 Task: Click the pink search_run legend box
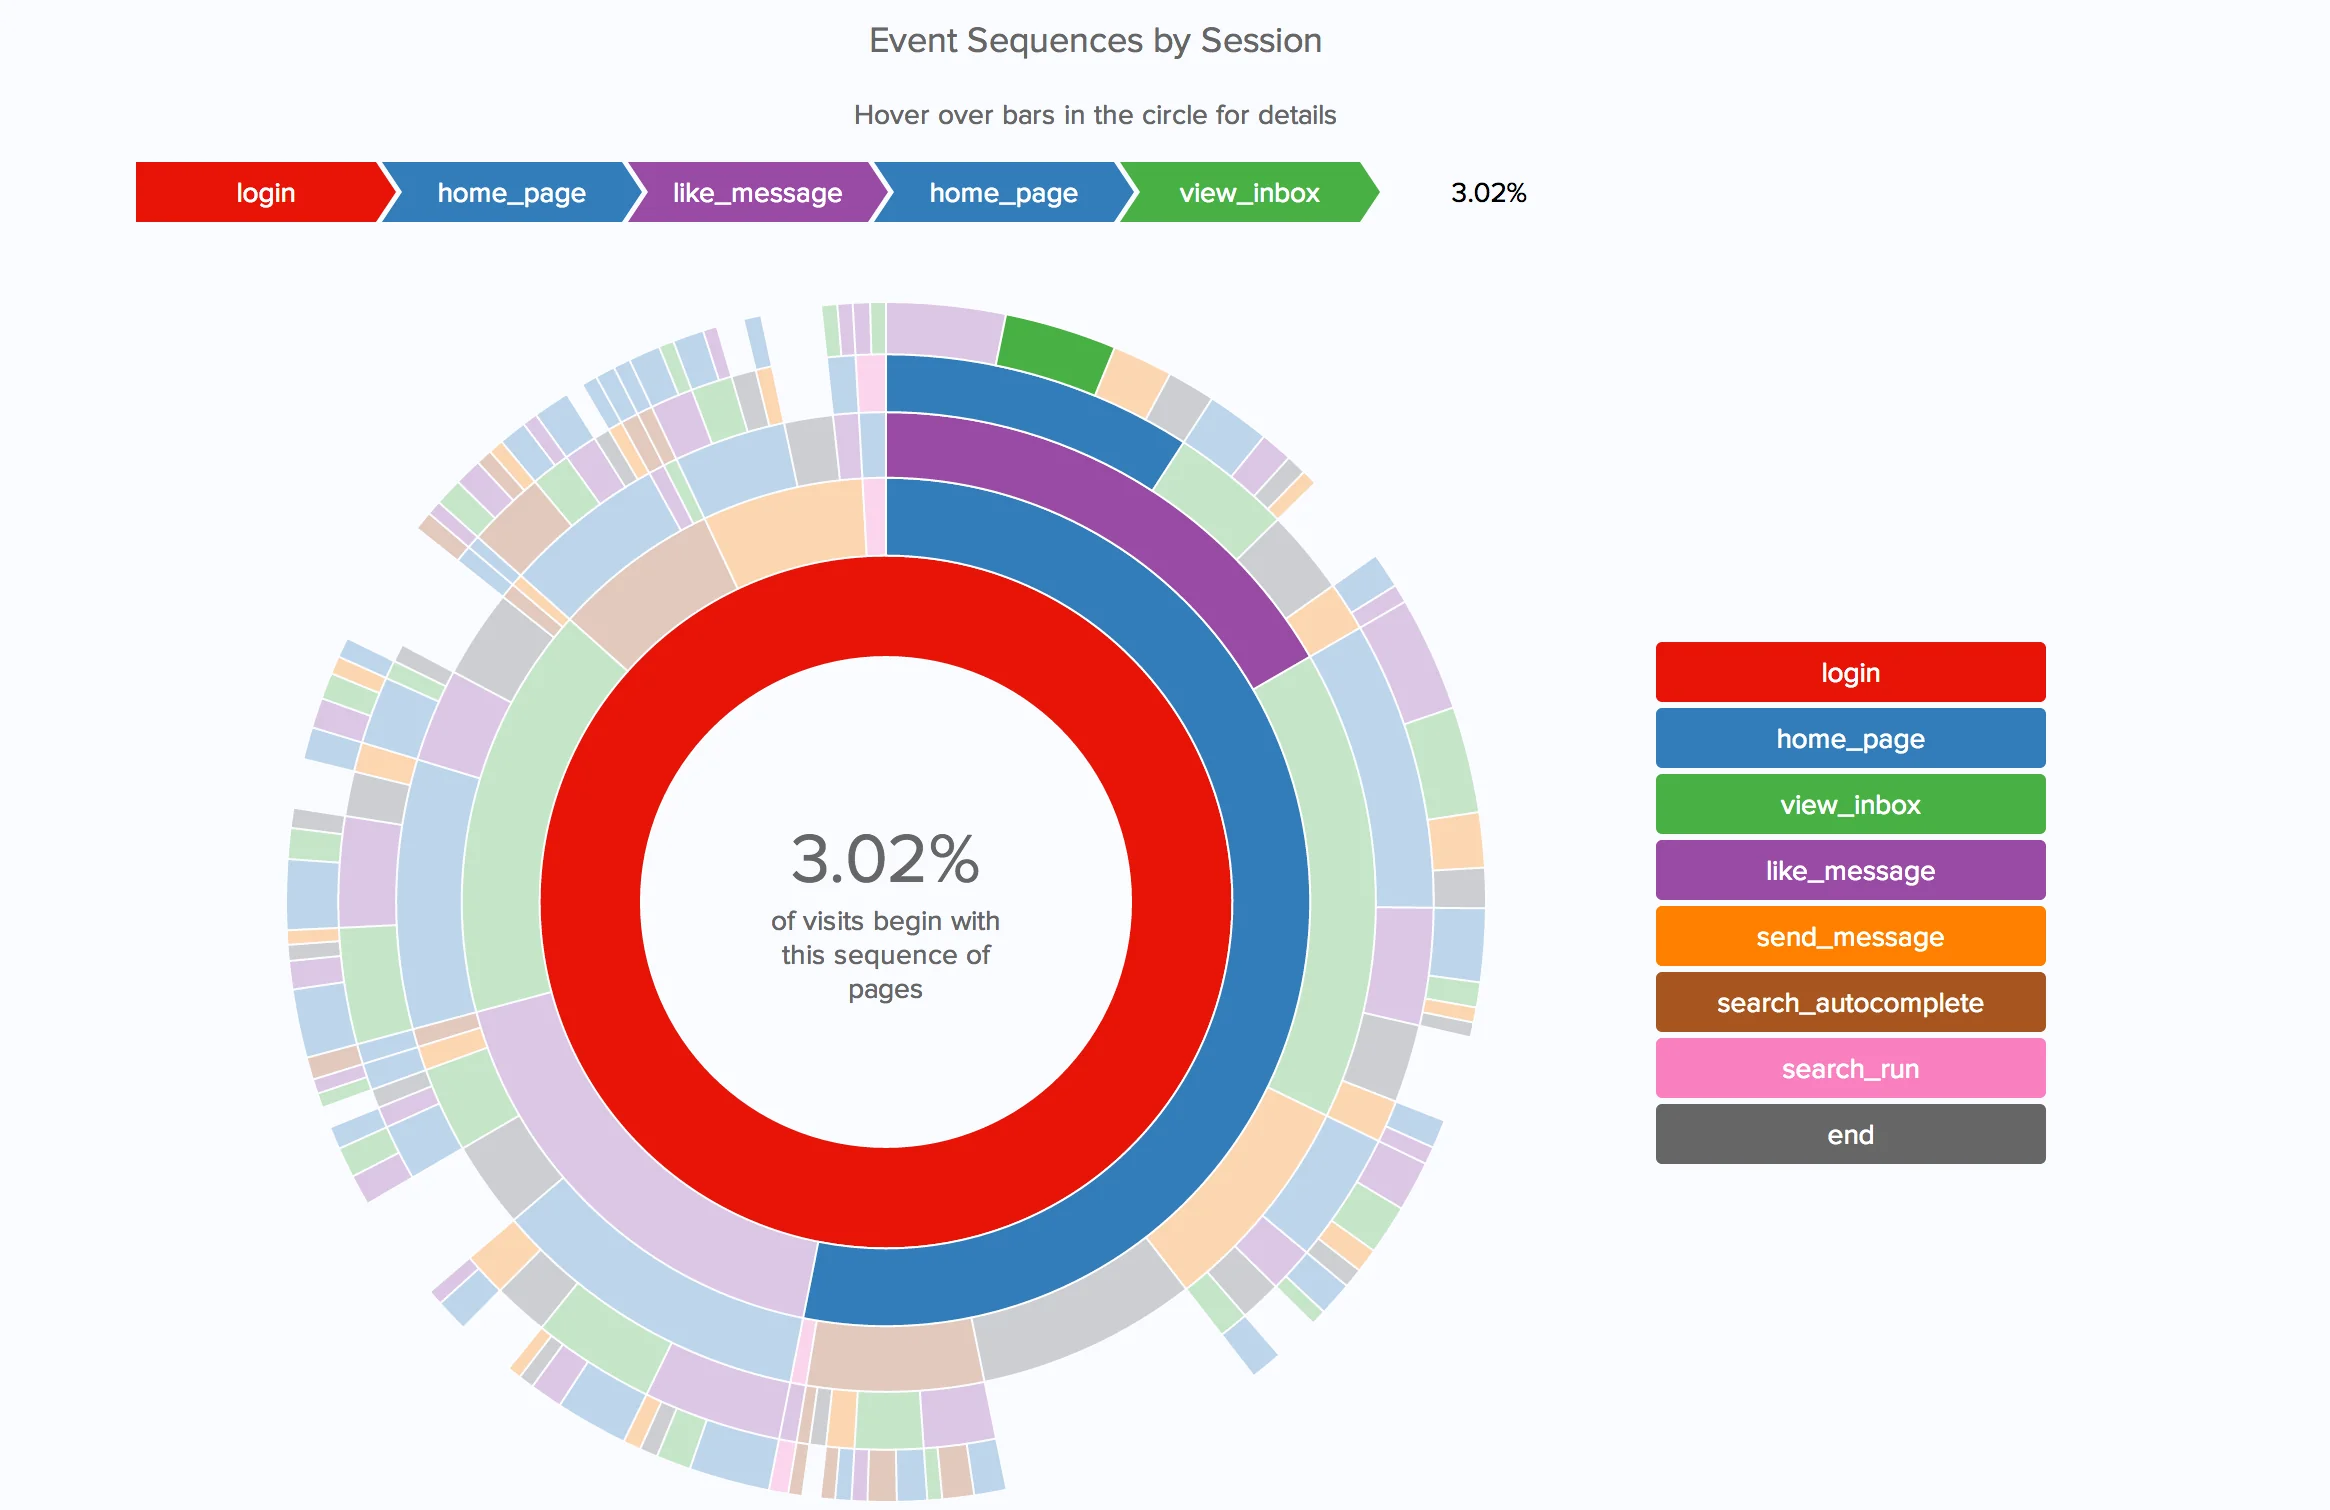click(x=1849, y=1068)
